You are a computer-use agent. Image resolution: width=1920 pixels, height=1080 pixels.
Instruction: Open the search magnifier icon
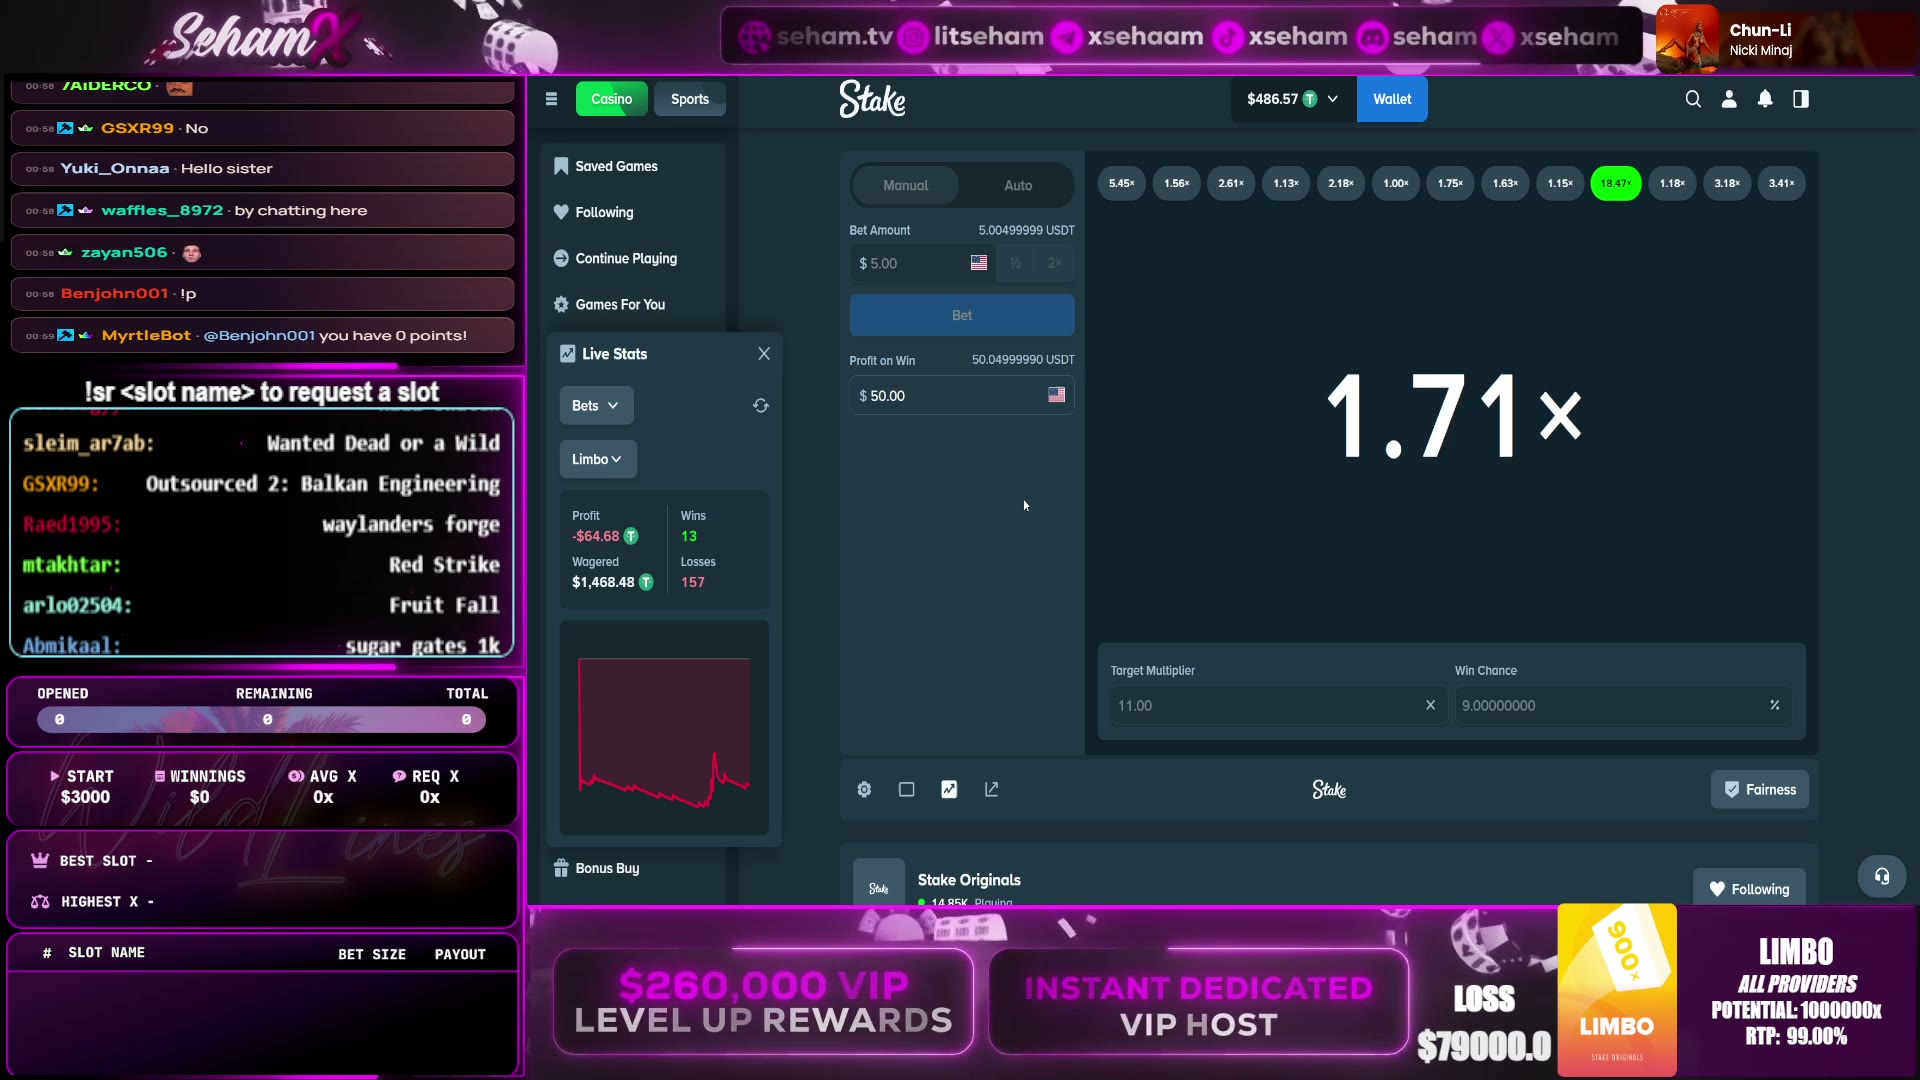pyautogui.click(x=1693, y=99)
